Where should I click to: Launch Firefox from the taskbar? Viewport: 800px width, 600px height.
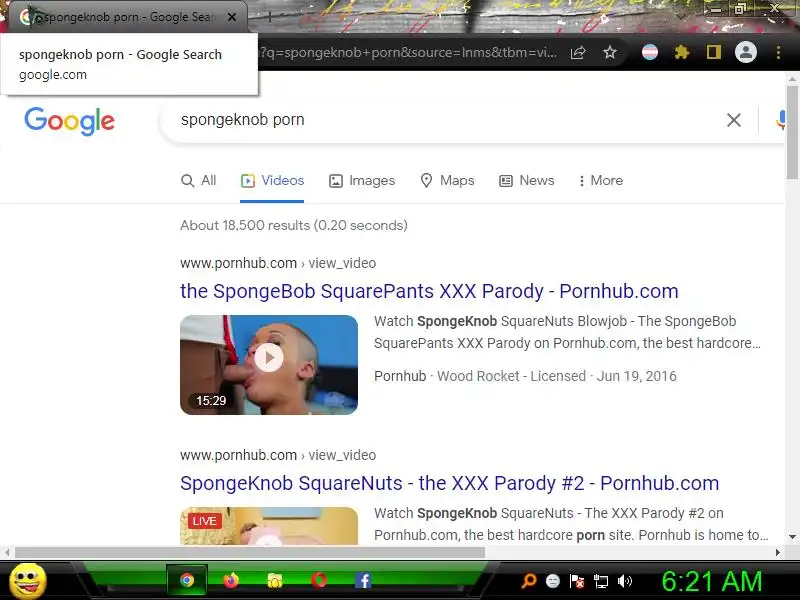(231, 580)
